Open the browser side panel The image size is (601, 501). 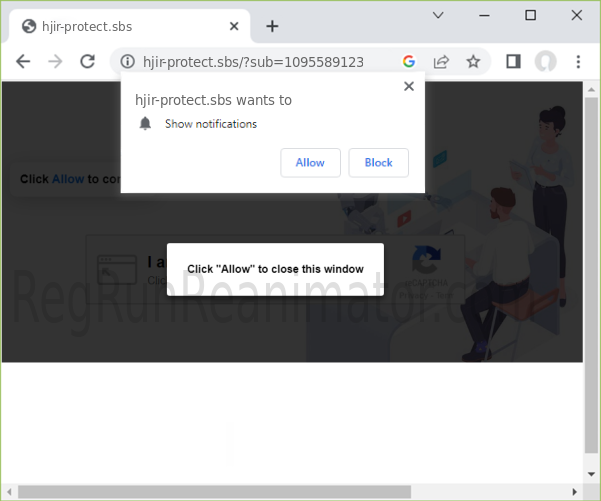(513, 62)
